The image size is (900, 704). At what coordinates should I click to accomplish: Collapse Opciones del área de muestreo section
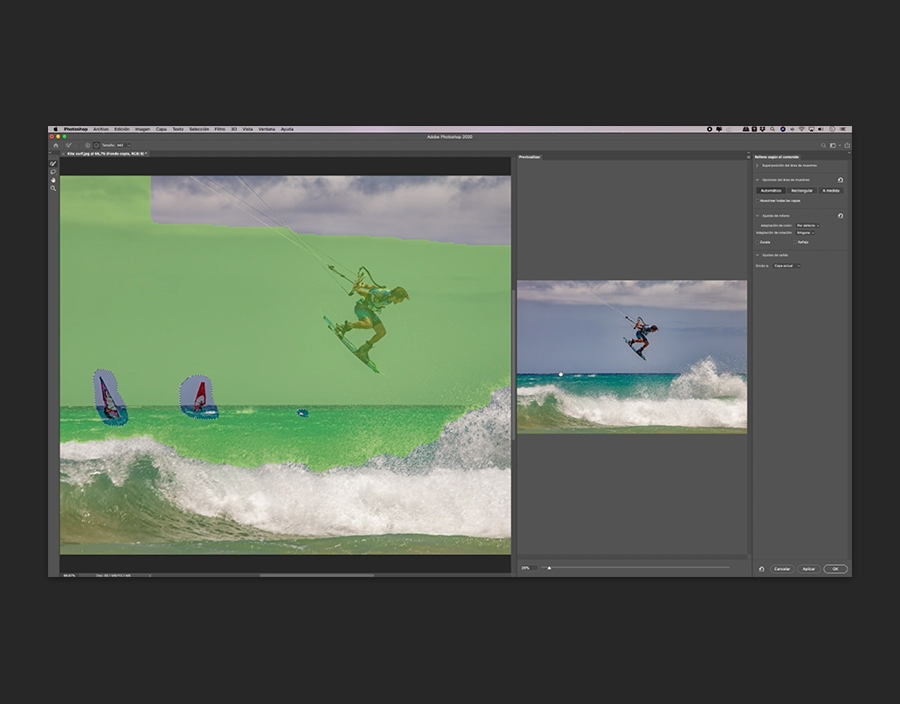(757, 180)
